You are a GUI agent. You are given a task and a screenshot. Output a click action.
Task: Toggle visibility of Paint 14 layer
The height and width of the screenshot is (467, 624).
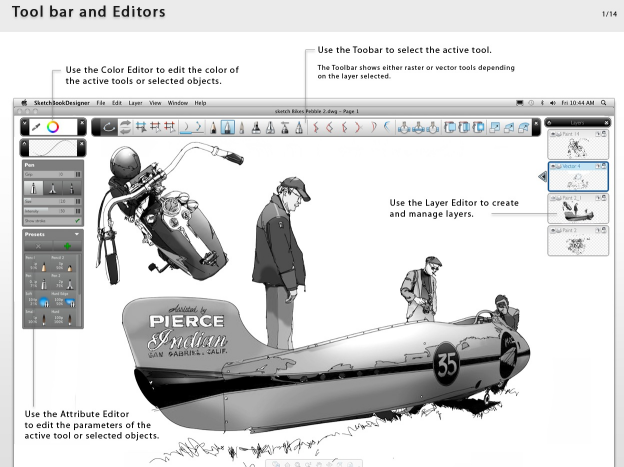coord(553,135)
